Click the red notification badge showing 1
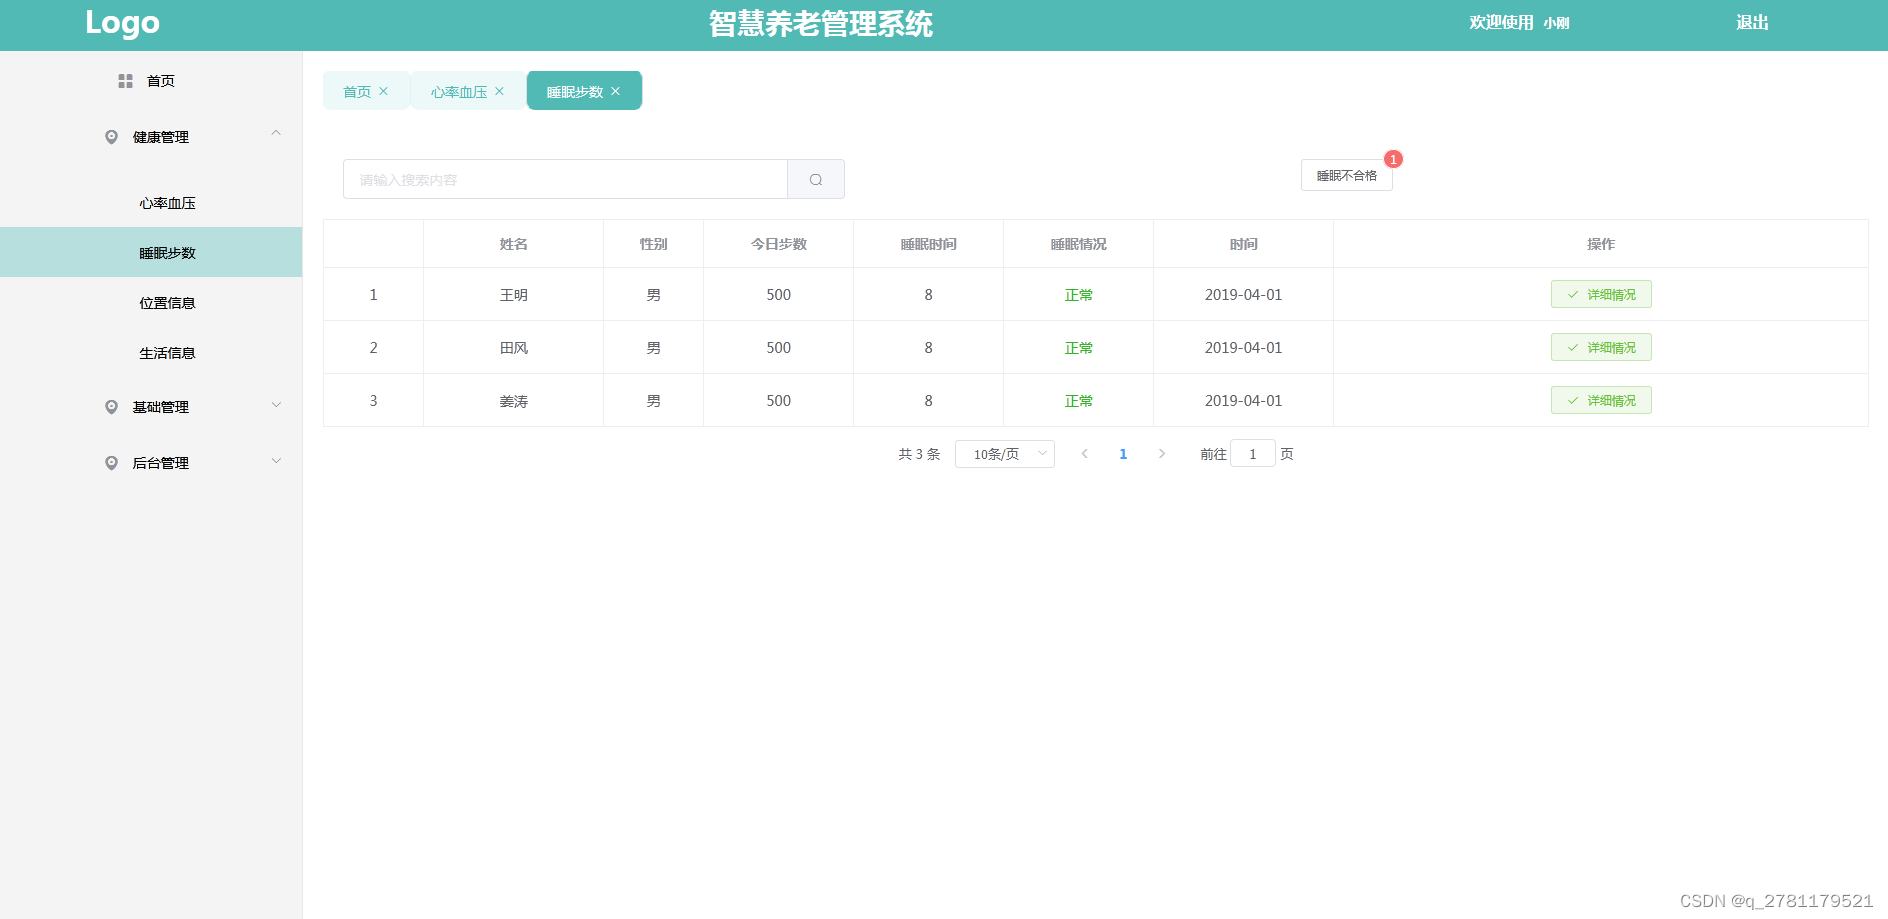The image size is (1888, 919). coord(1393,159)
